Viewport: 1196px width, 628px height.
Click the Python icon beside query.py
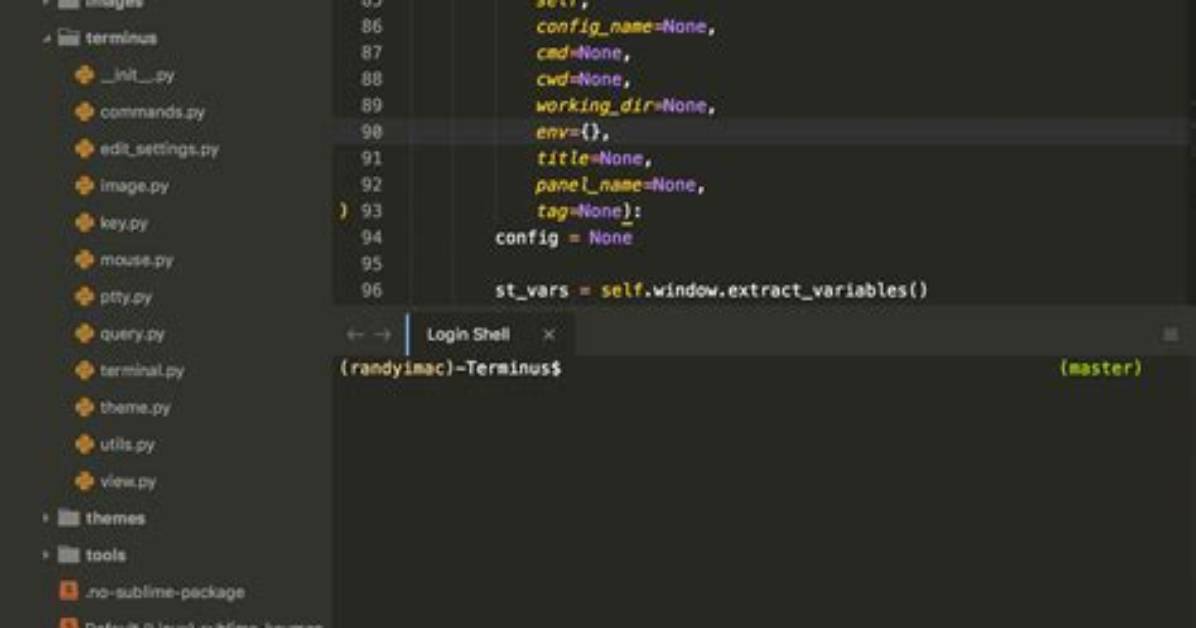(84, 333)
